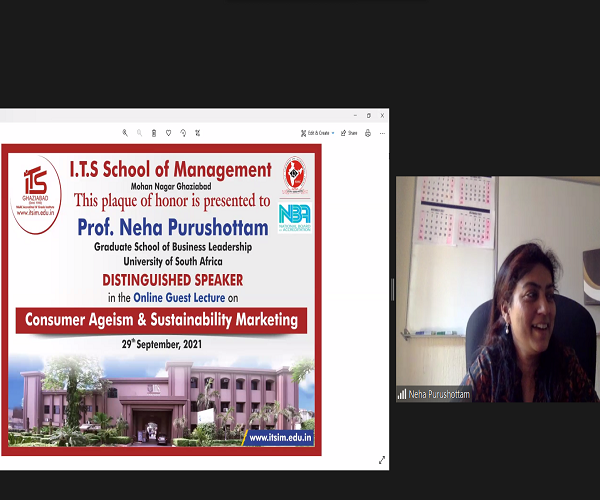Click the Online Guest Lecture text
The image size is (600, 500).
click(x=179, y=298)
